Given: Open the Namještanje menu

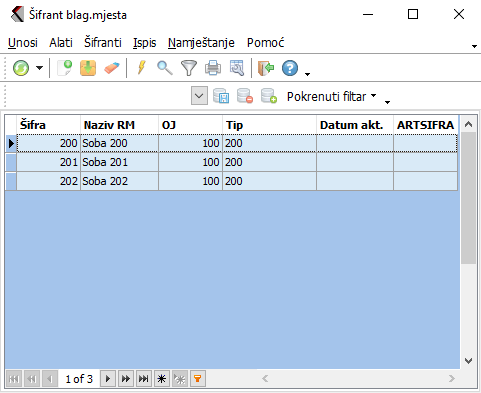Looking at the screenshot, I should coord(201,43).
